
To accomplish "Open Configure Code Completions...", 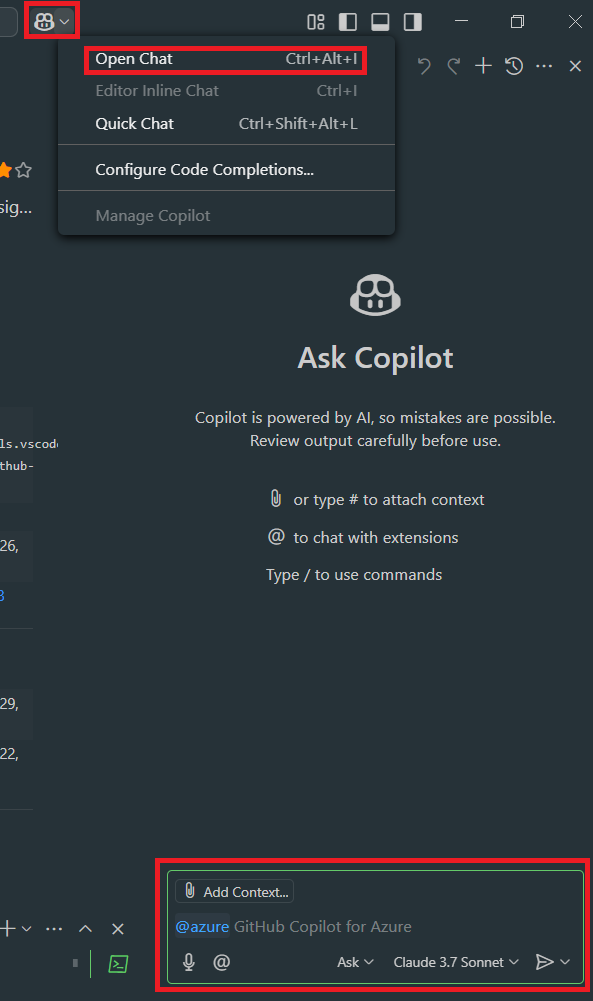I will (226, 170).
